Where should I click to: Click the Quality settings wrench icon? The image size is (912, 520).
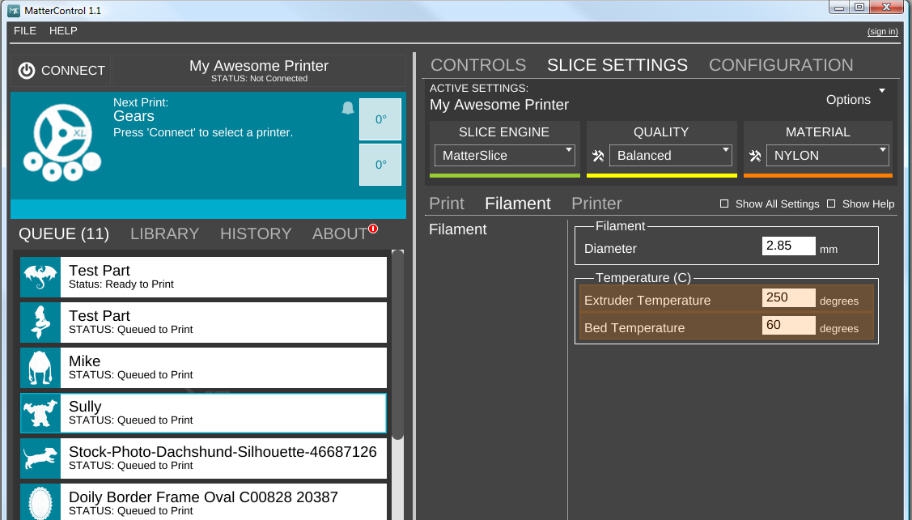tap(599, 156)
